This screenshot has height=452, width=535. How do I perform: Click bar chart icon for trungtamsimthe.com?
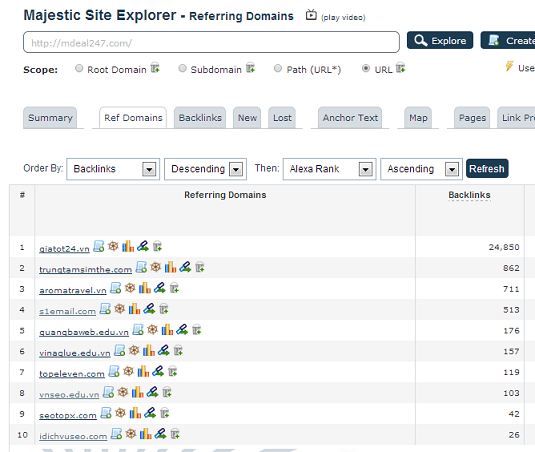[170, 267]
